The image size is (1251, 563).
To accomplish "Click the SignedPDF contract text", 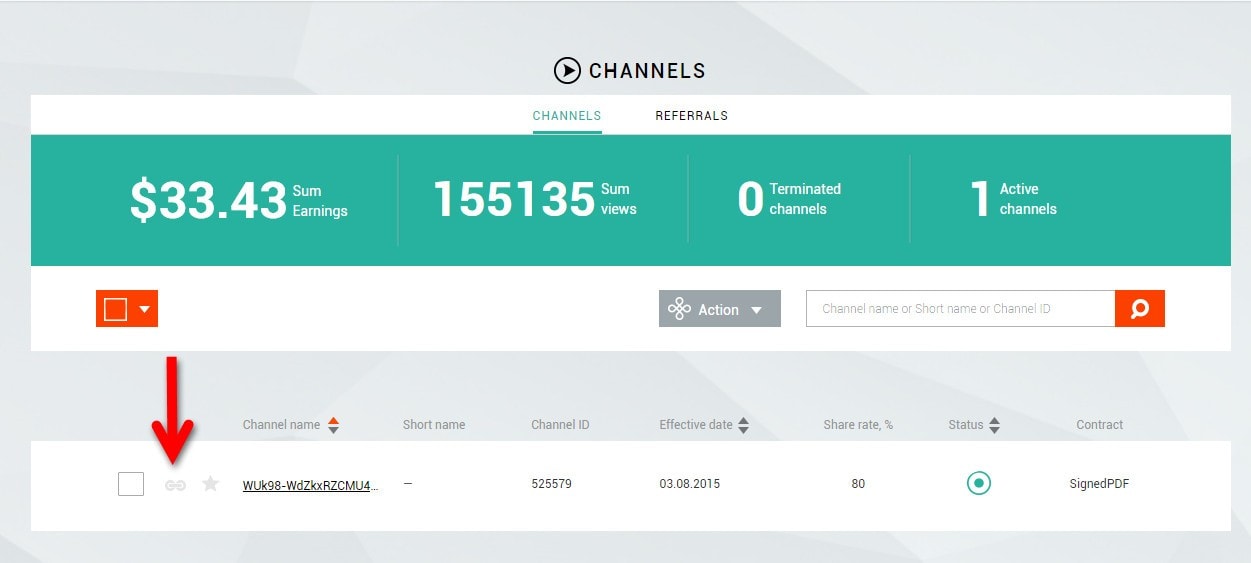I will tap(1099, 484).
